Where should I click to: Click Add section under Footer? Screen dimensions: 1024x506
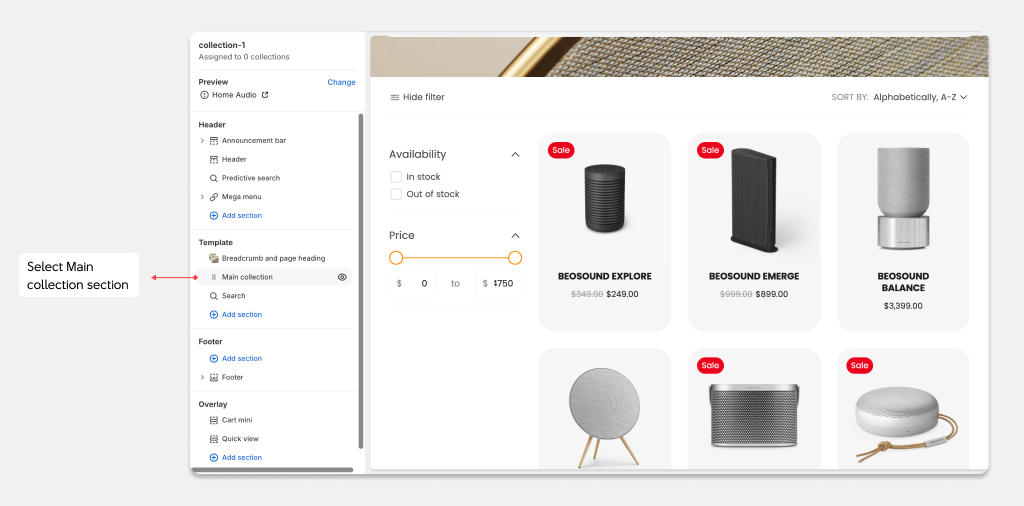241,358
